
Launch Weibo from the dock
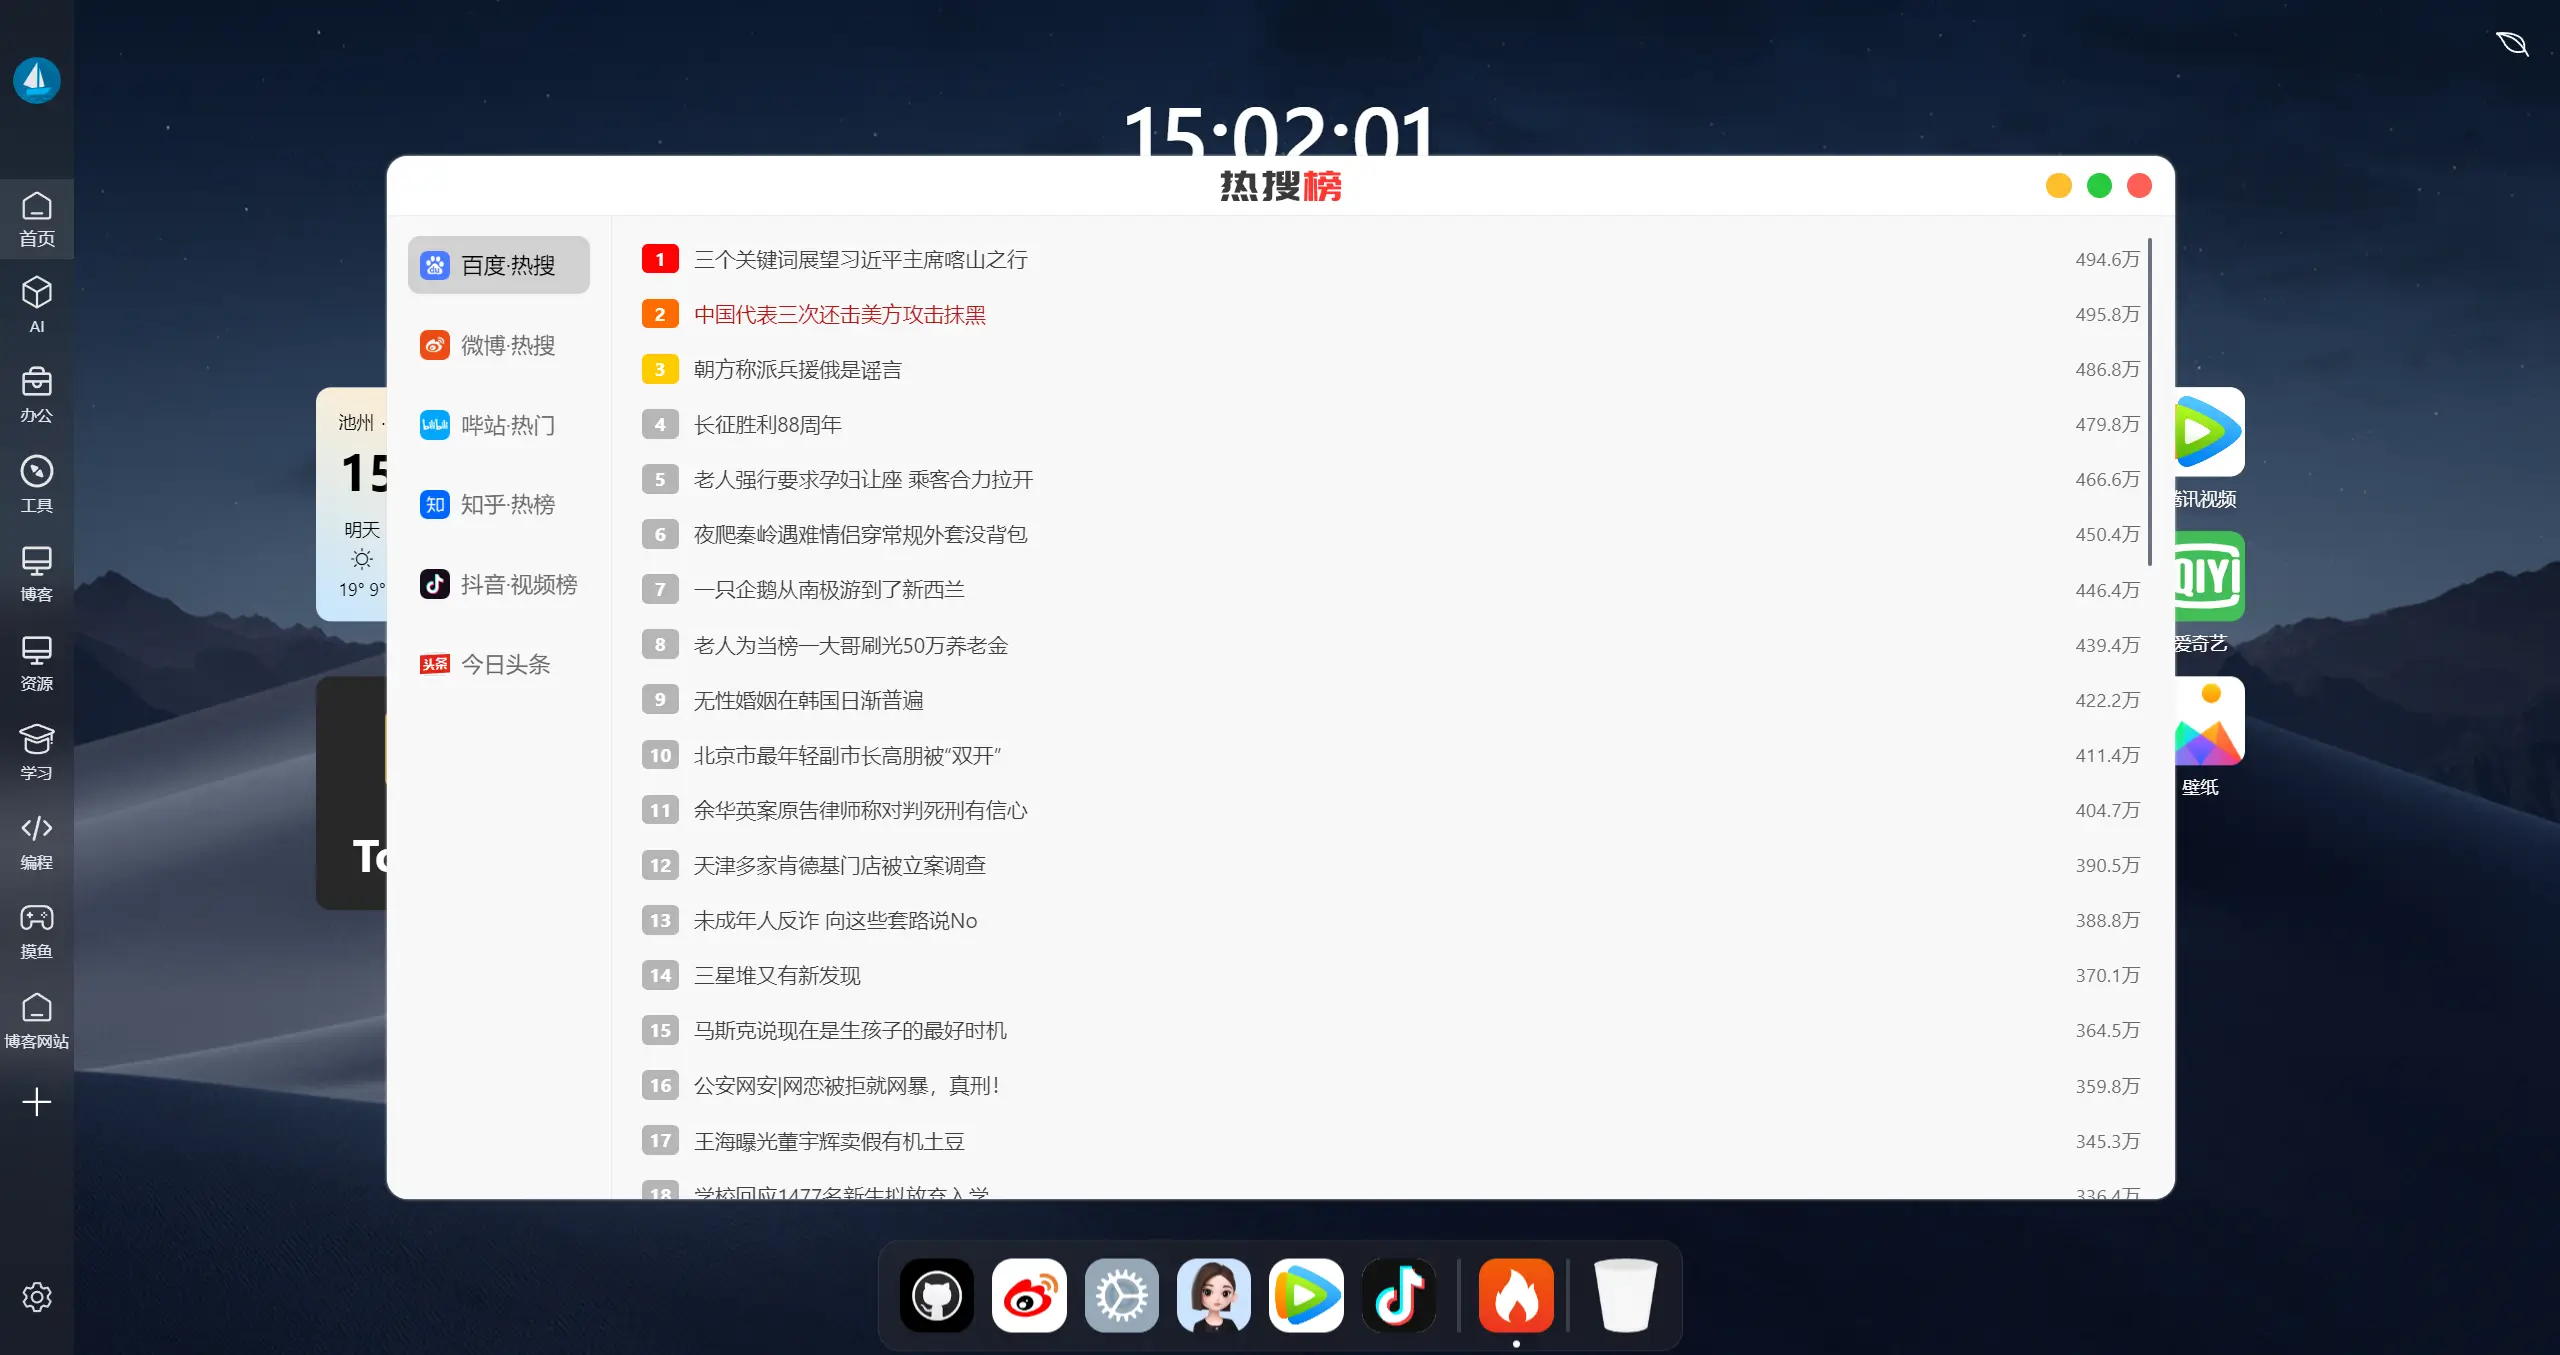[1029, 1296]
